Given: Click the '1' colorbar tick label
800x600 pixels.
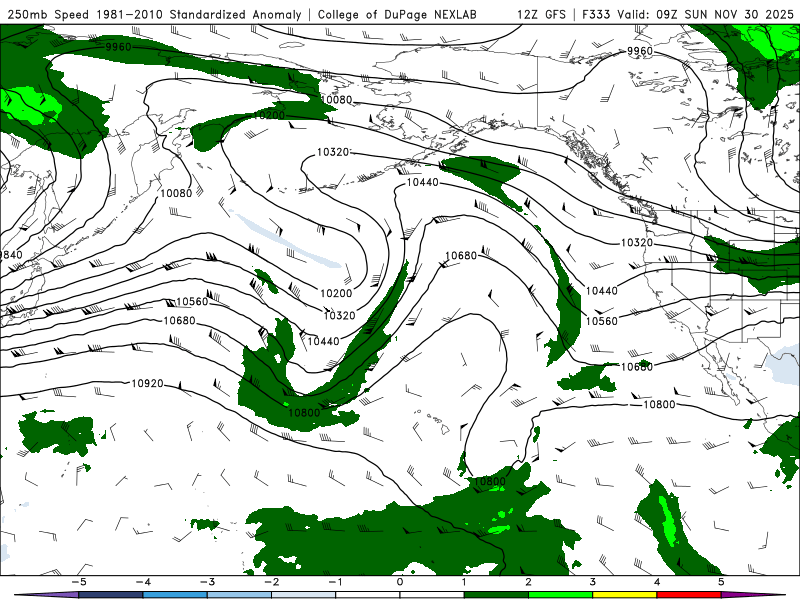Looking at the screenshot, I should pos(464,582).
